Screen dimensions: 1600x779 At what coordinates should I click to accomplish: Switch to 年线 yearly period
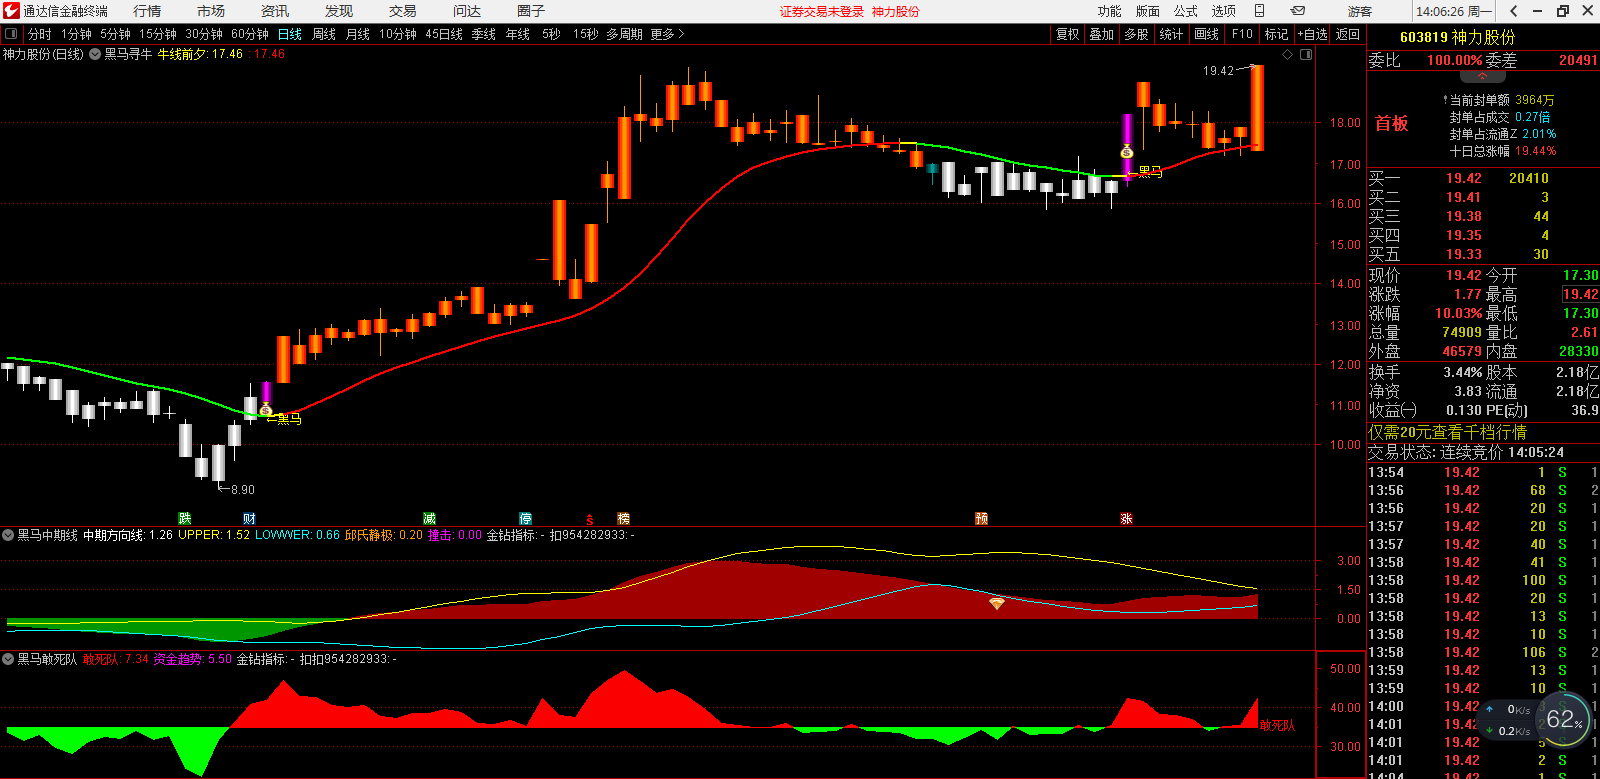pos(518,34)
